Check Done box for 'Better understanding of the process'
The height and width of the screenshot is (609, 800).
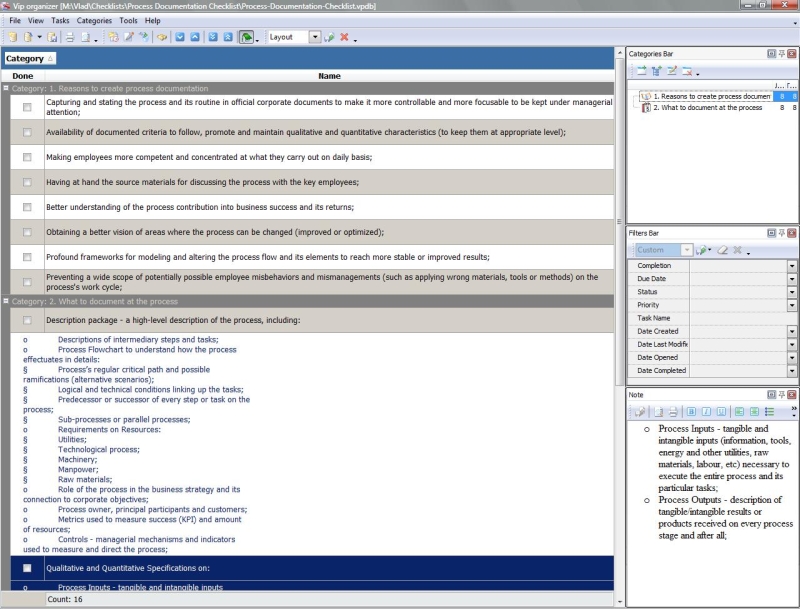tap(27, 207)
